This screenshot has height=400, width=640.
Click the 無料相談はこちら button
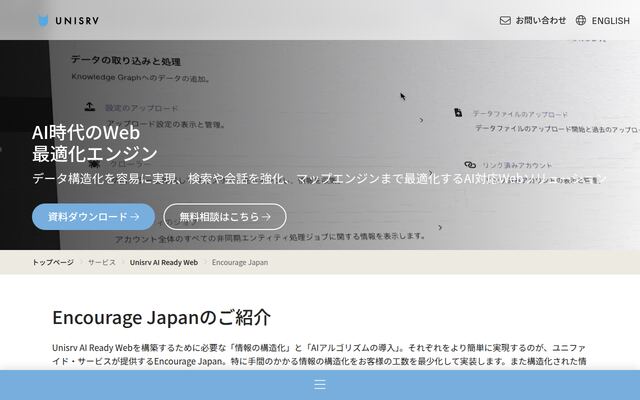point(225,217)
